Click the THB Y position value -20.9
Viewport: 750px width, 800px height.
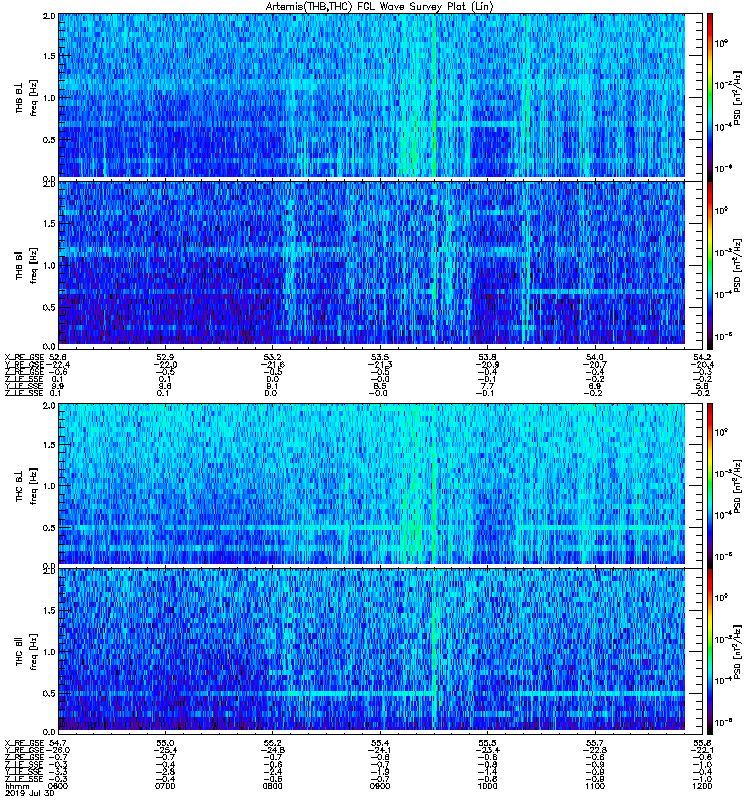[x=487, y=364]
